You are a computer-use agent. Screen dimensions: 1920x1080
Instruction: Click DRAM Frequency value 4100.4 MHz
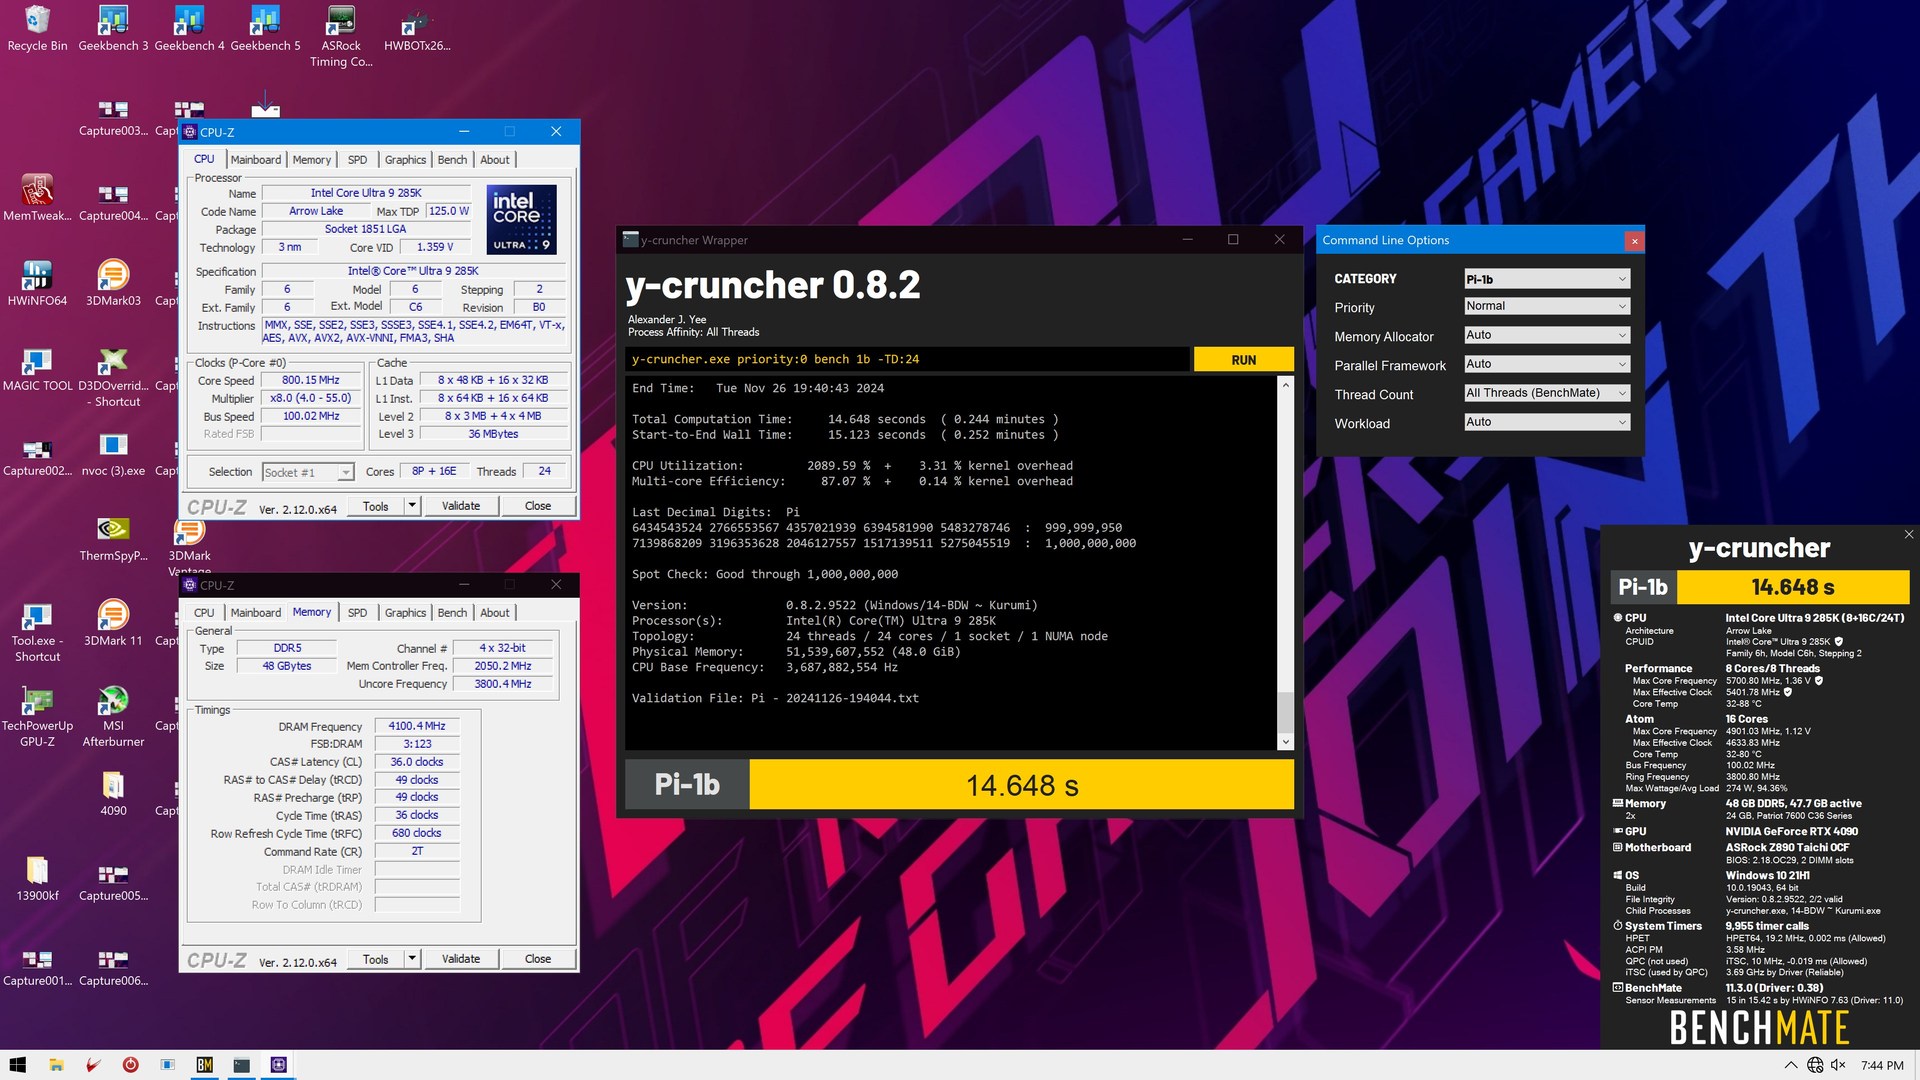click(417, 726)
